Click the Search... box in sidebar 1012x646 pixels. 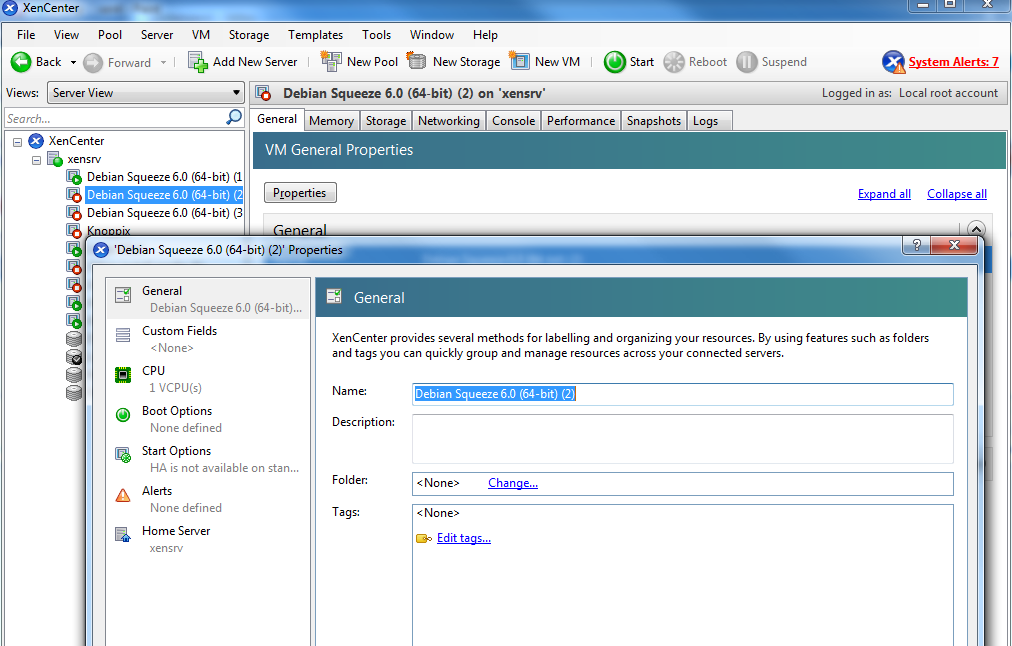tap(116, 118)
